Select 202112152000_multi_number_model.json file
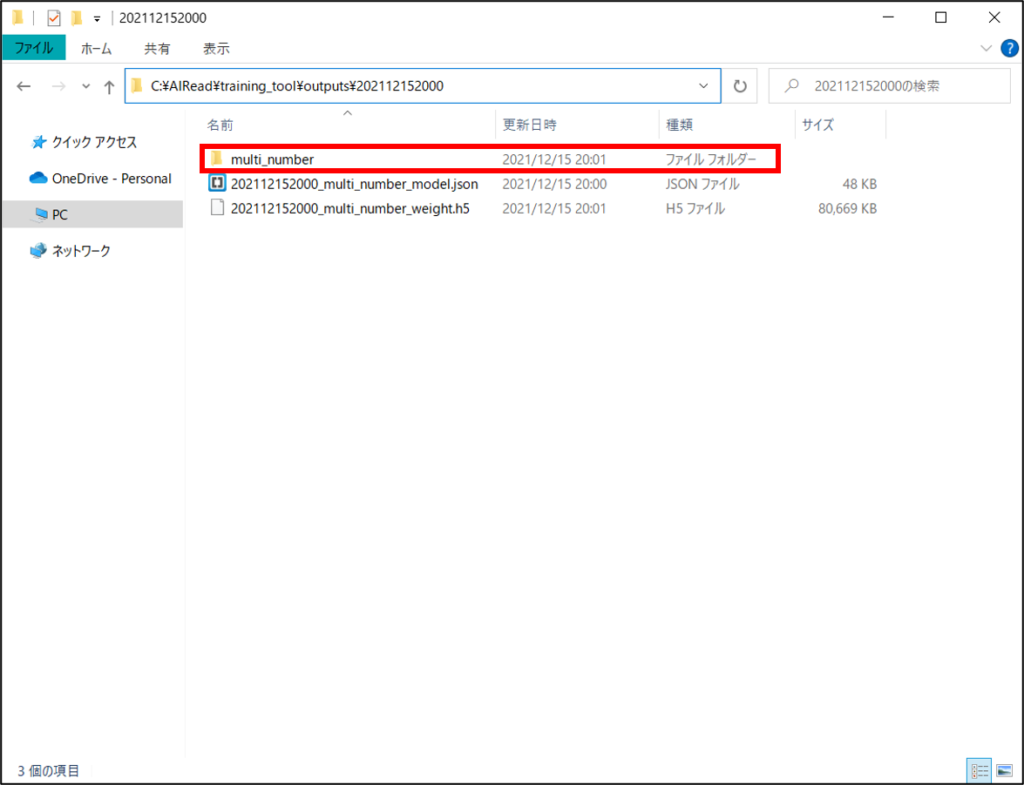Image resolution: width=1024 pixels, height=785 pixels. point(354,184)
